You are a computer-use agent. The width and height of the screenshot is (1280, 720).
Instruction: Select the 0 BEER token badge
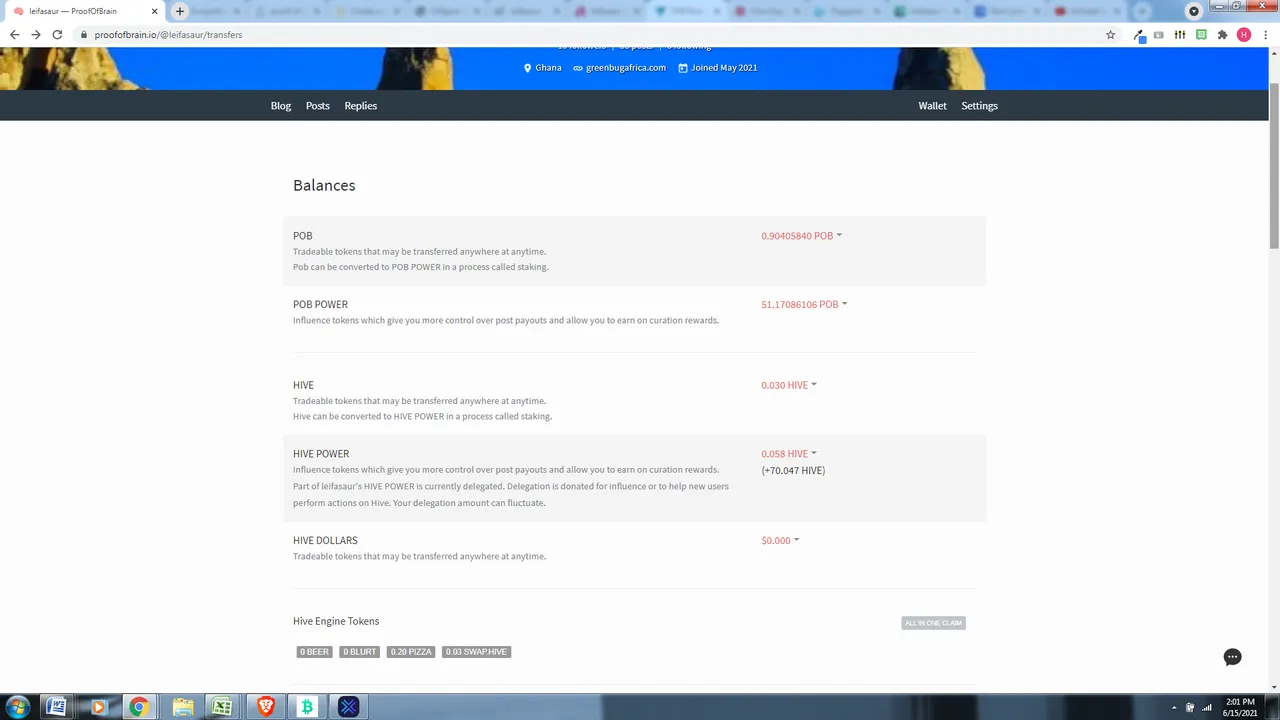(314, 652)
